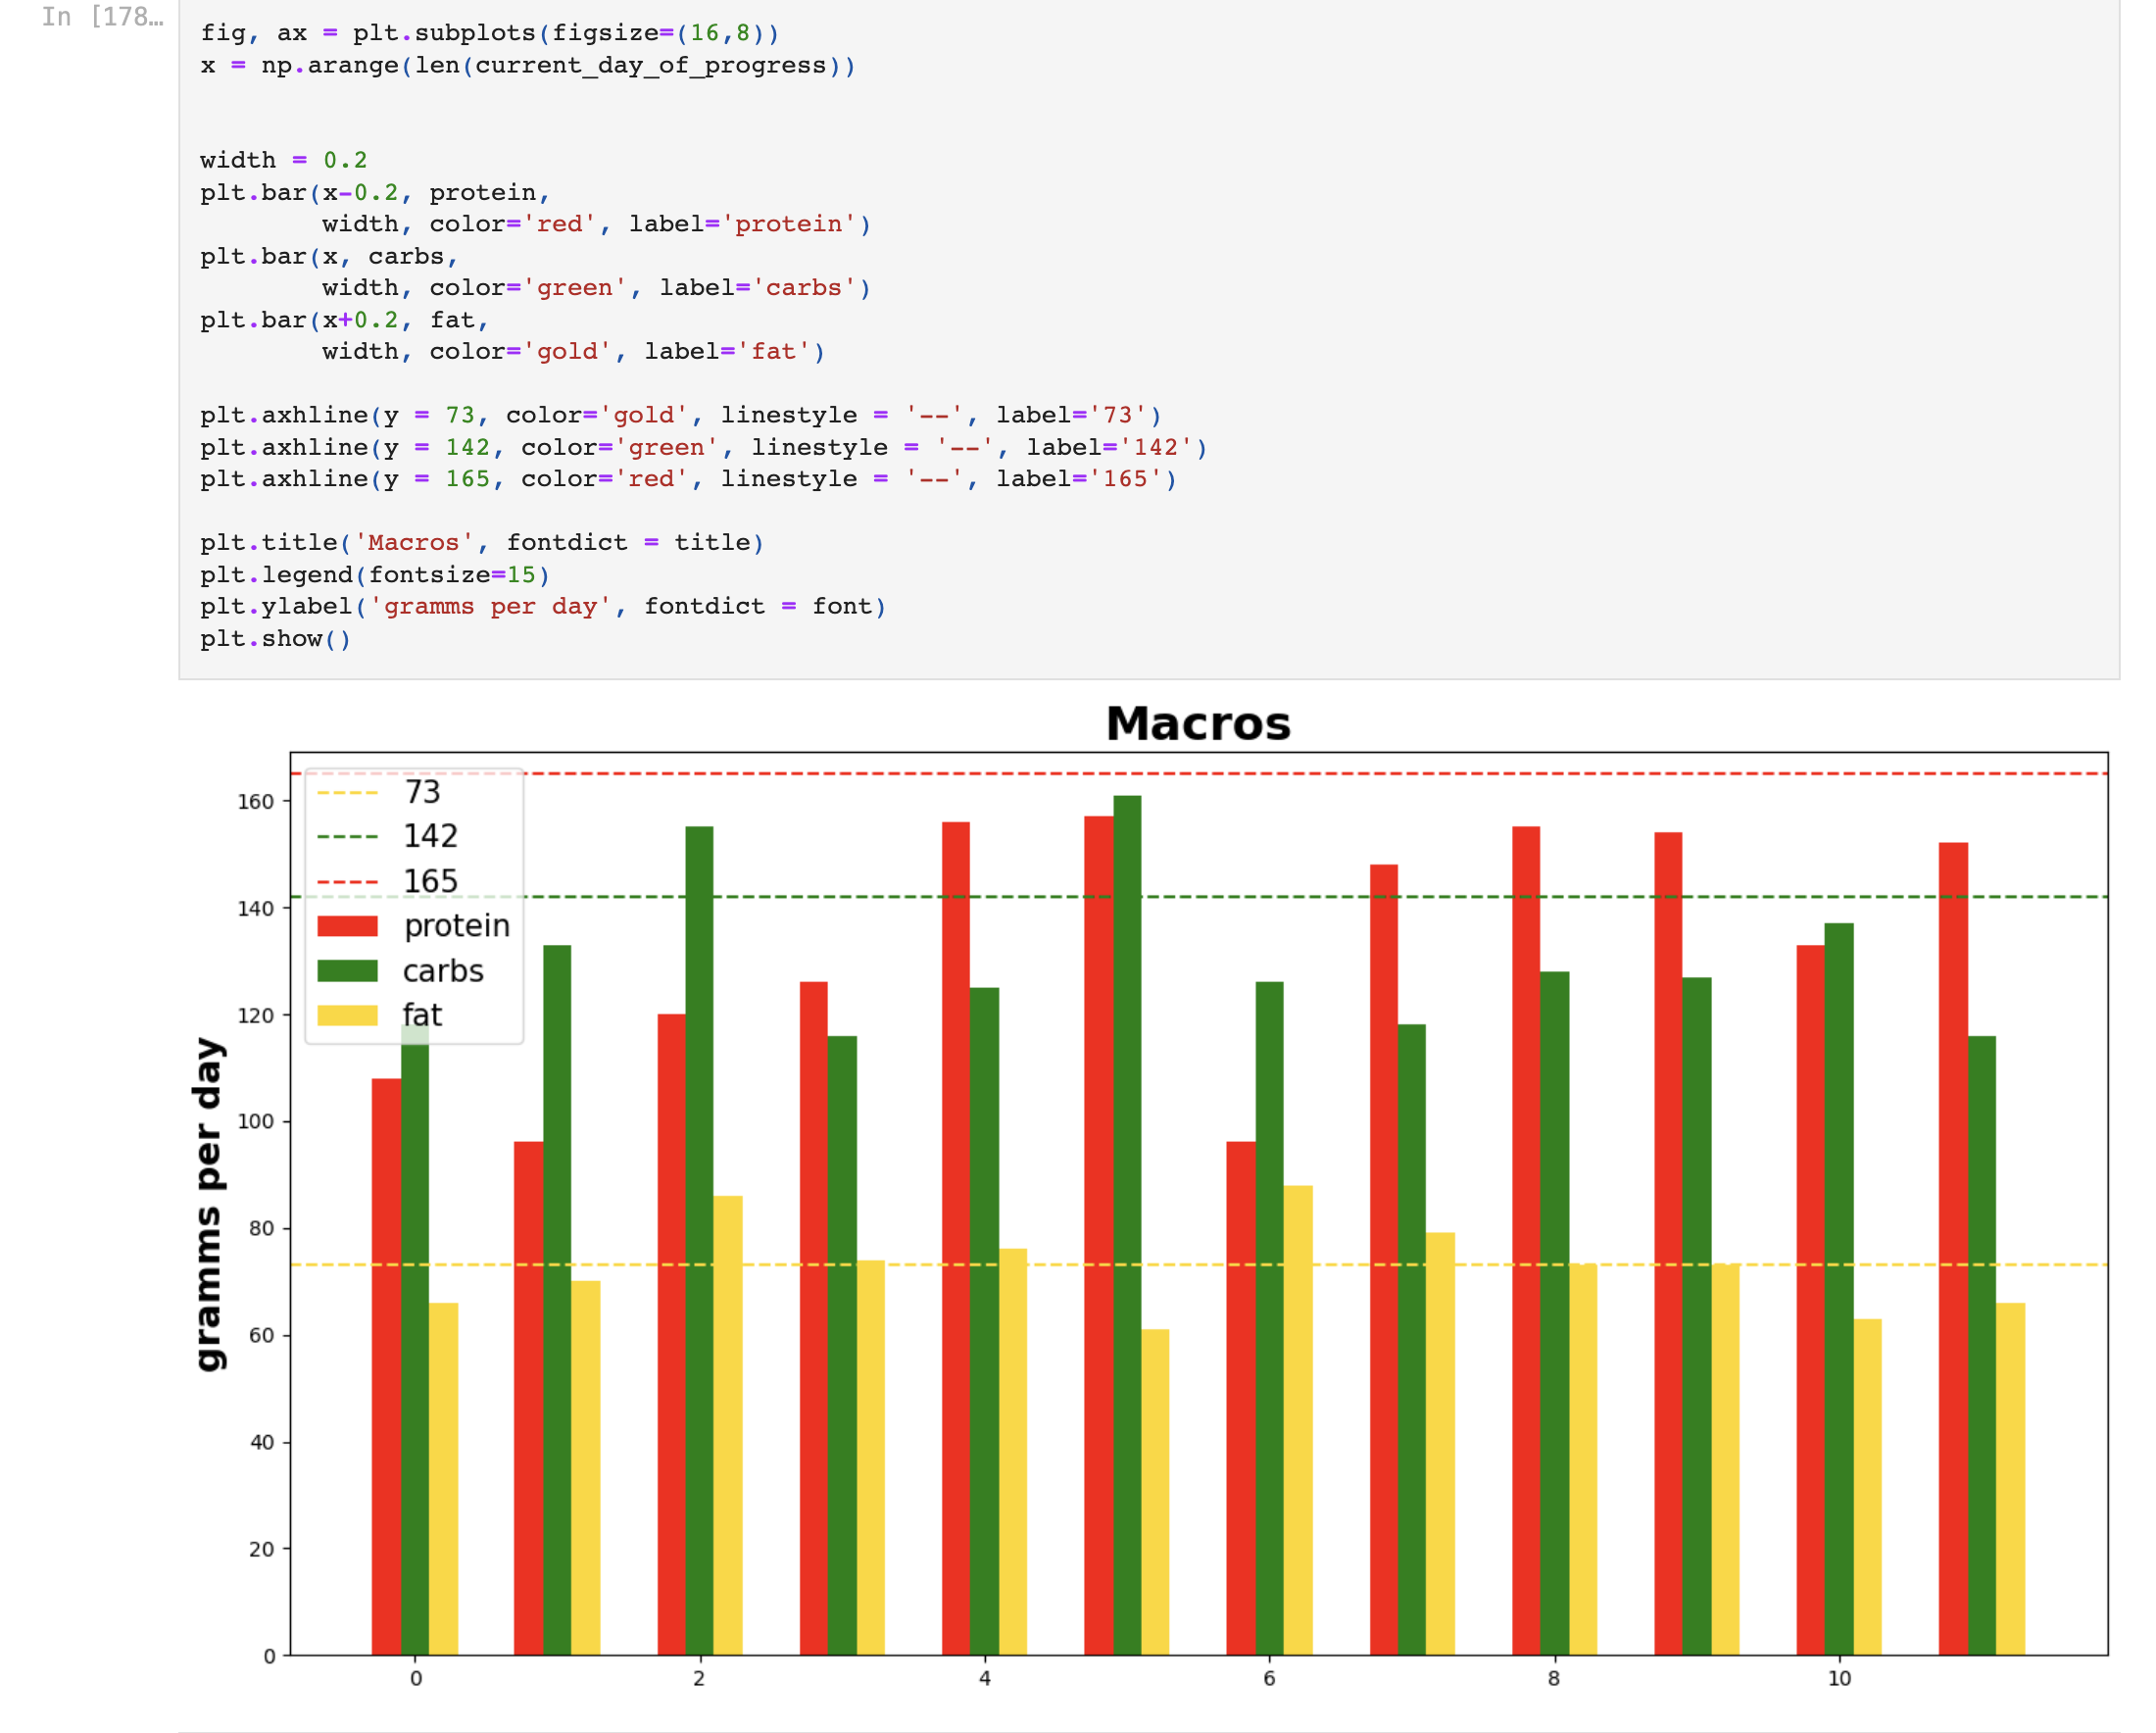Image resolution: width=2156 pixels, height=1733 pixels.
Task: Toggle the fat legend entry visibility
Action: point(421,1013)
